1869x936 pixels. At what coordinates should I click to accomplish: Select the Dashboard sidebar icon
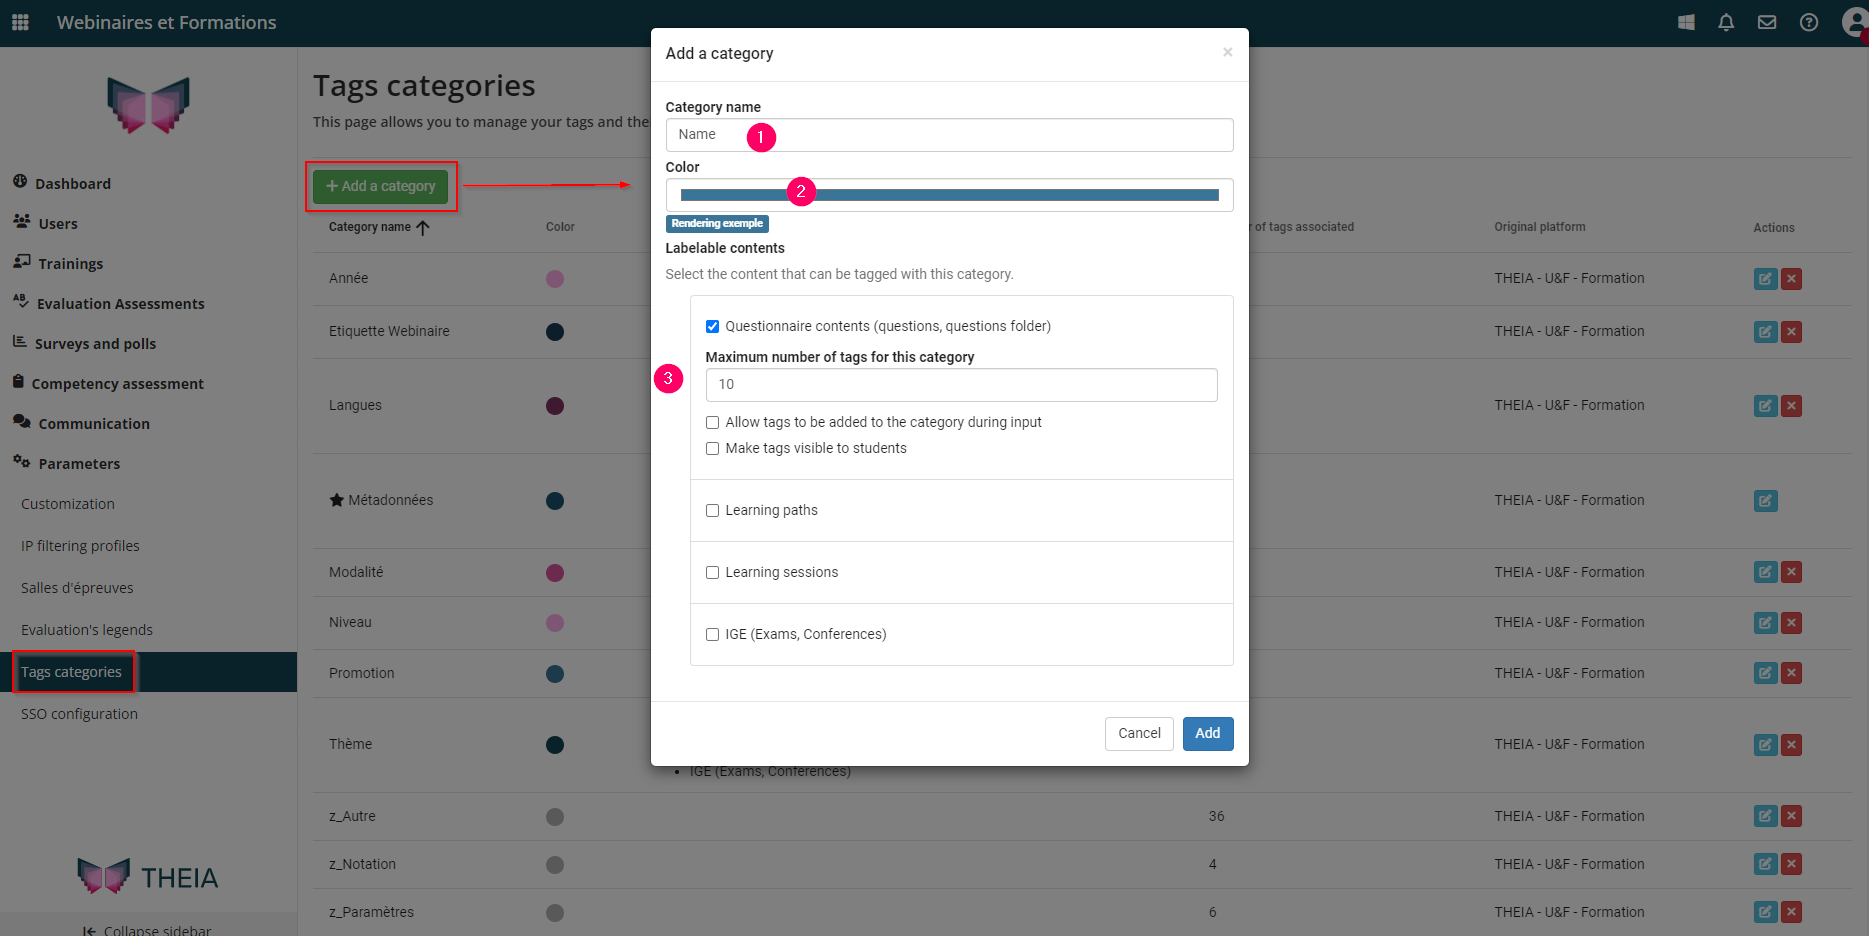[x=20, y=182]
